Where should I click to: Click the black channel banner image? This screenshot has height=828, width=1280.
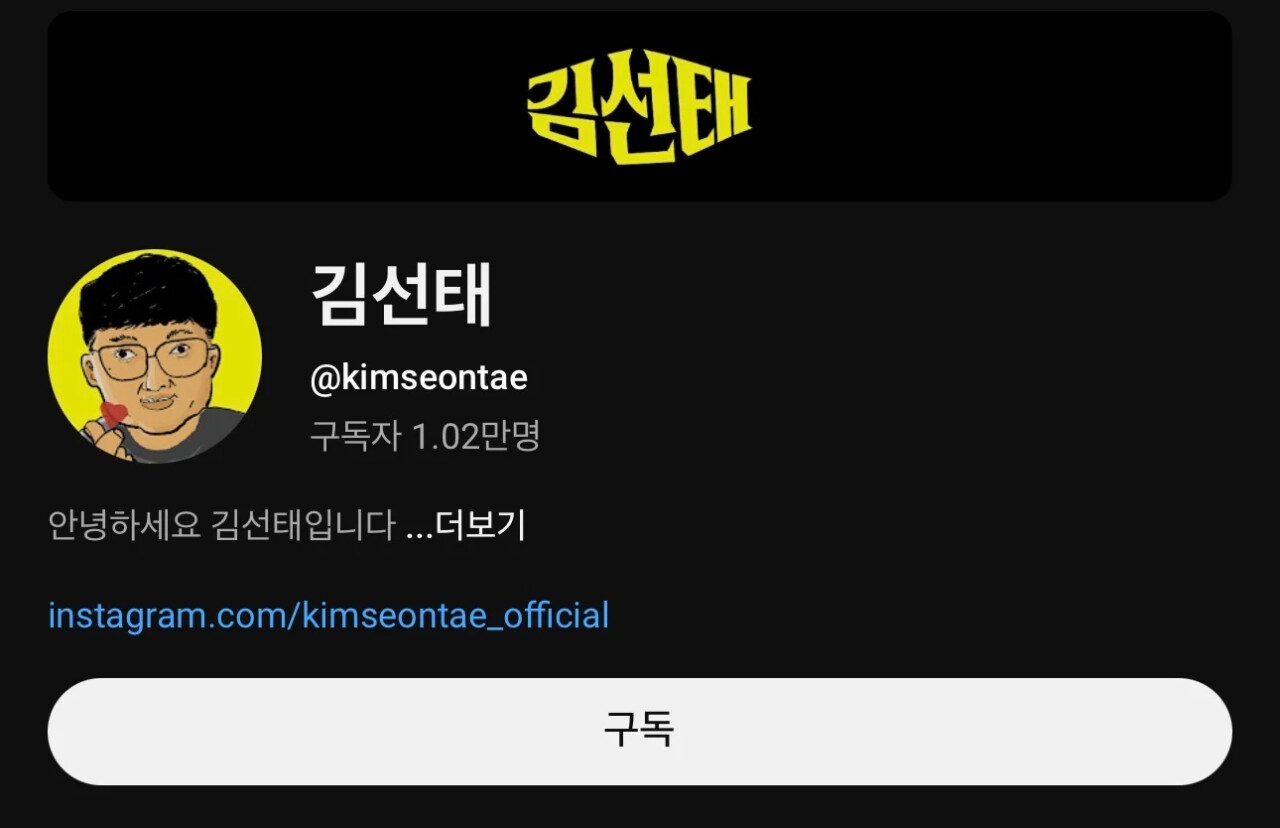click(639, 106)
